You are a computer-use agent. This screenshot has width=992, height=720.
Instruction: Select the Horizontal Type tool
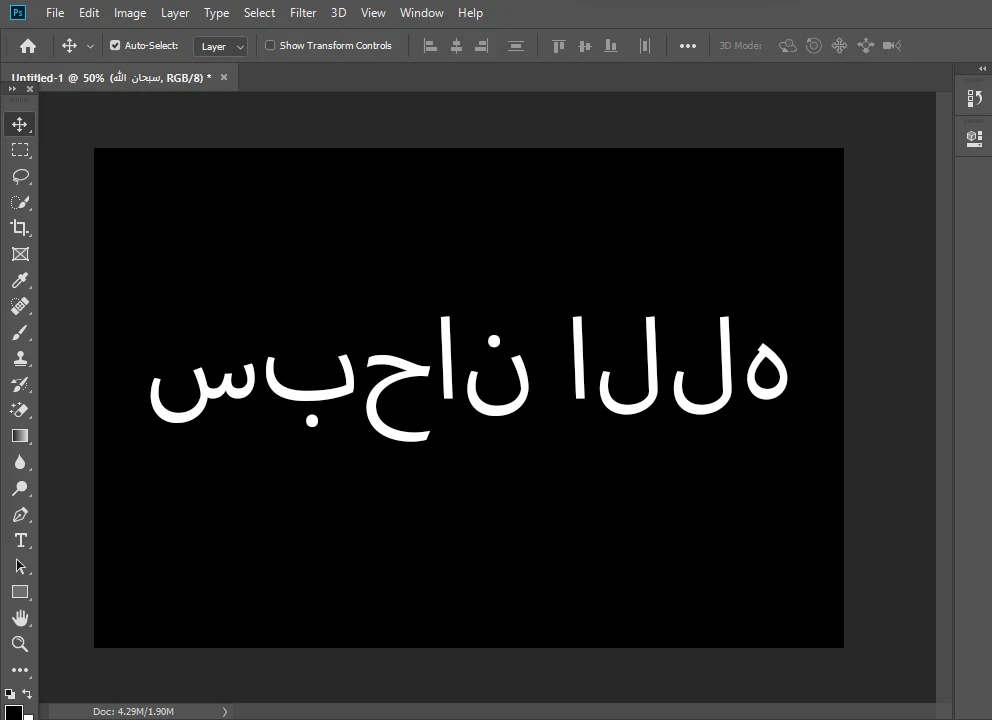[x=20, y=540]
